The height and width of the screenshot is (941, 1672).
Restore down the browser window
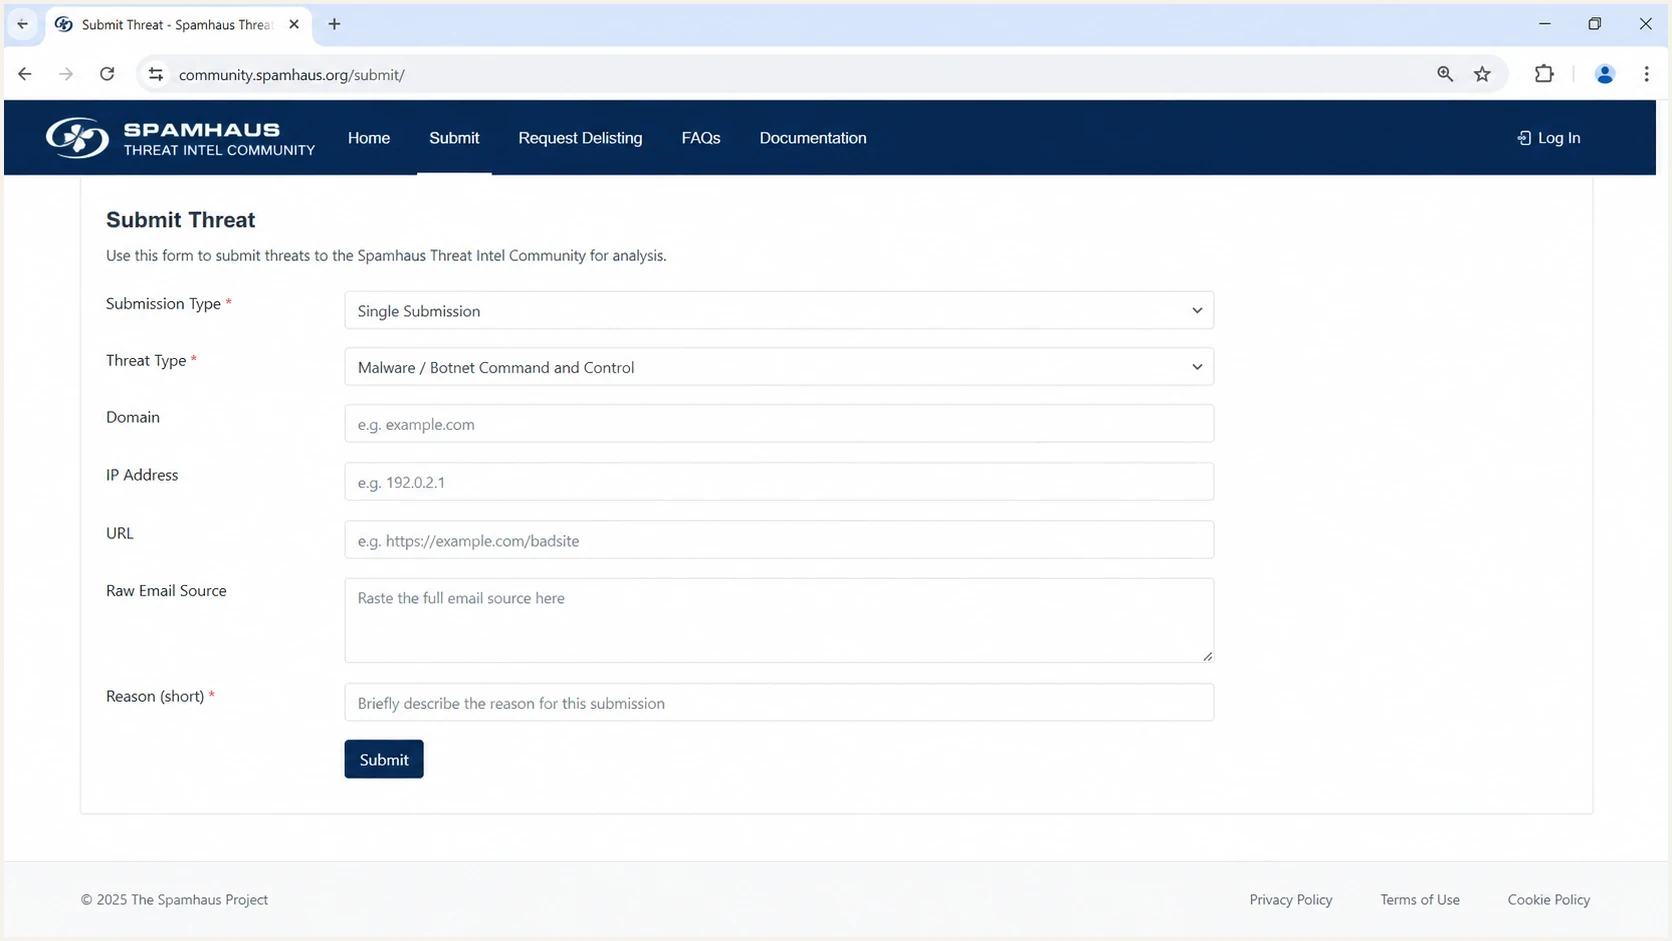coord(1595,24)
